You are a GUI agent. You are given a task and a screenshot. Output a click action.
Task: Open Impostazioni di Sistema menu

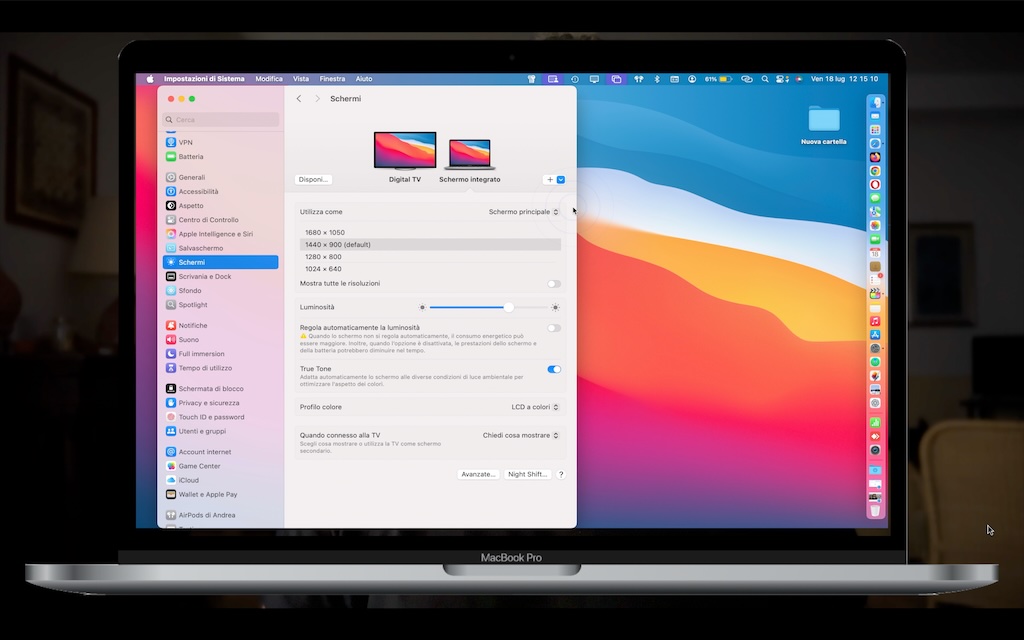[204, 79]
